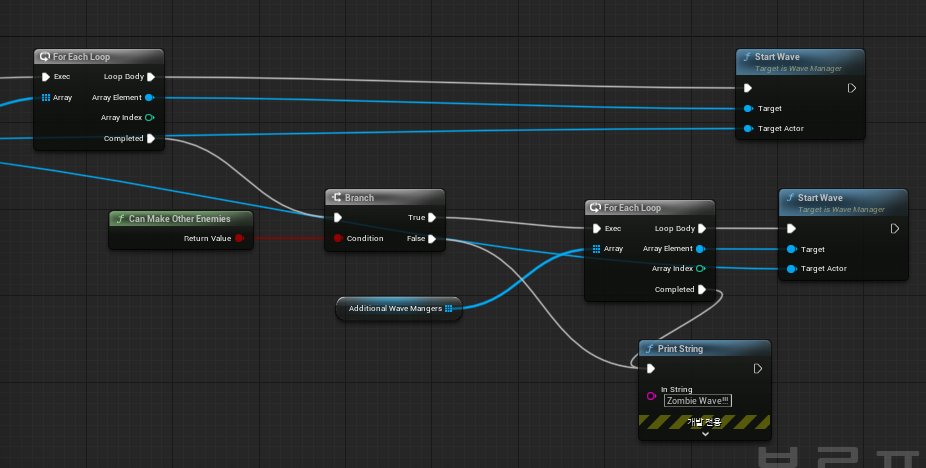Expand the Print String node's advanced options chevron
The image size is (926, 468).
pos(705,434)
